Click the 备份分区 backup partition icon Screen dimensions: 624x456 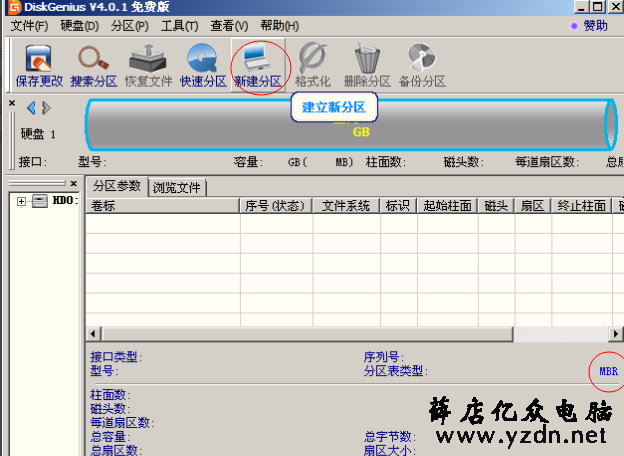(x=422, y=66)
